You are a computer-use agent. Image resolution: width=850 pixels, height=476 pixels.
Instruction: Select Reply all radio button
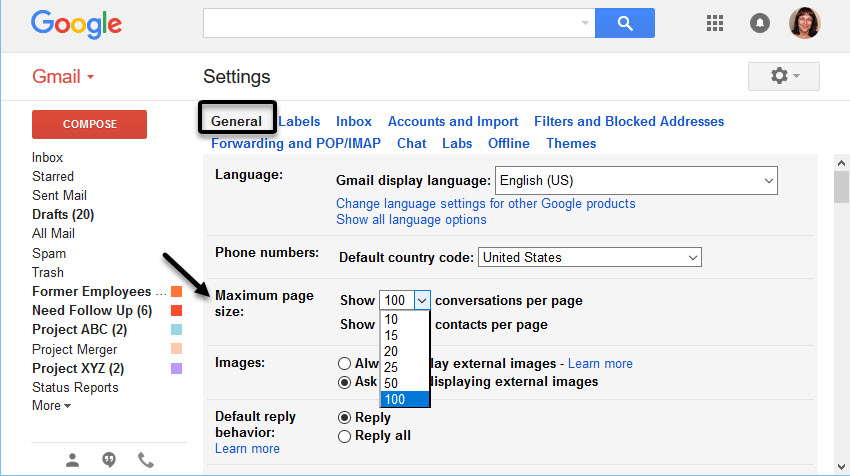[x=344, y=436]
